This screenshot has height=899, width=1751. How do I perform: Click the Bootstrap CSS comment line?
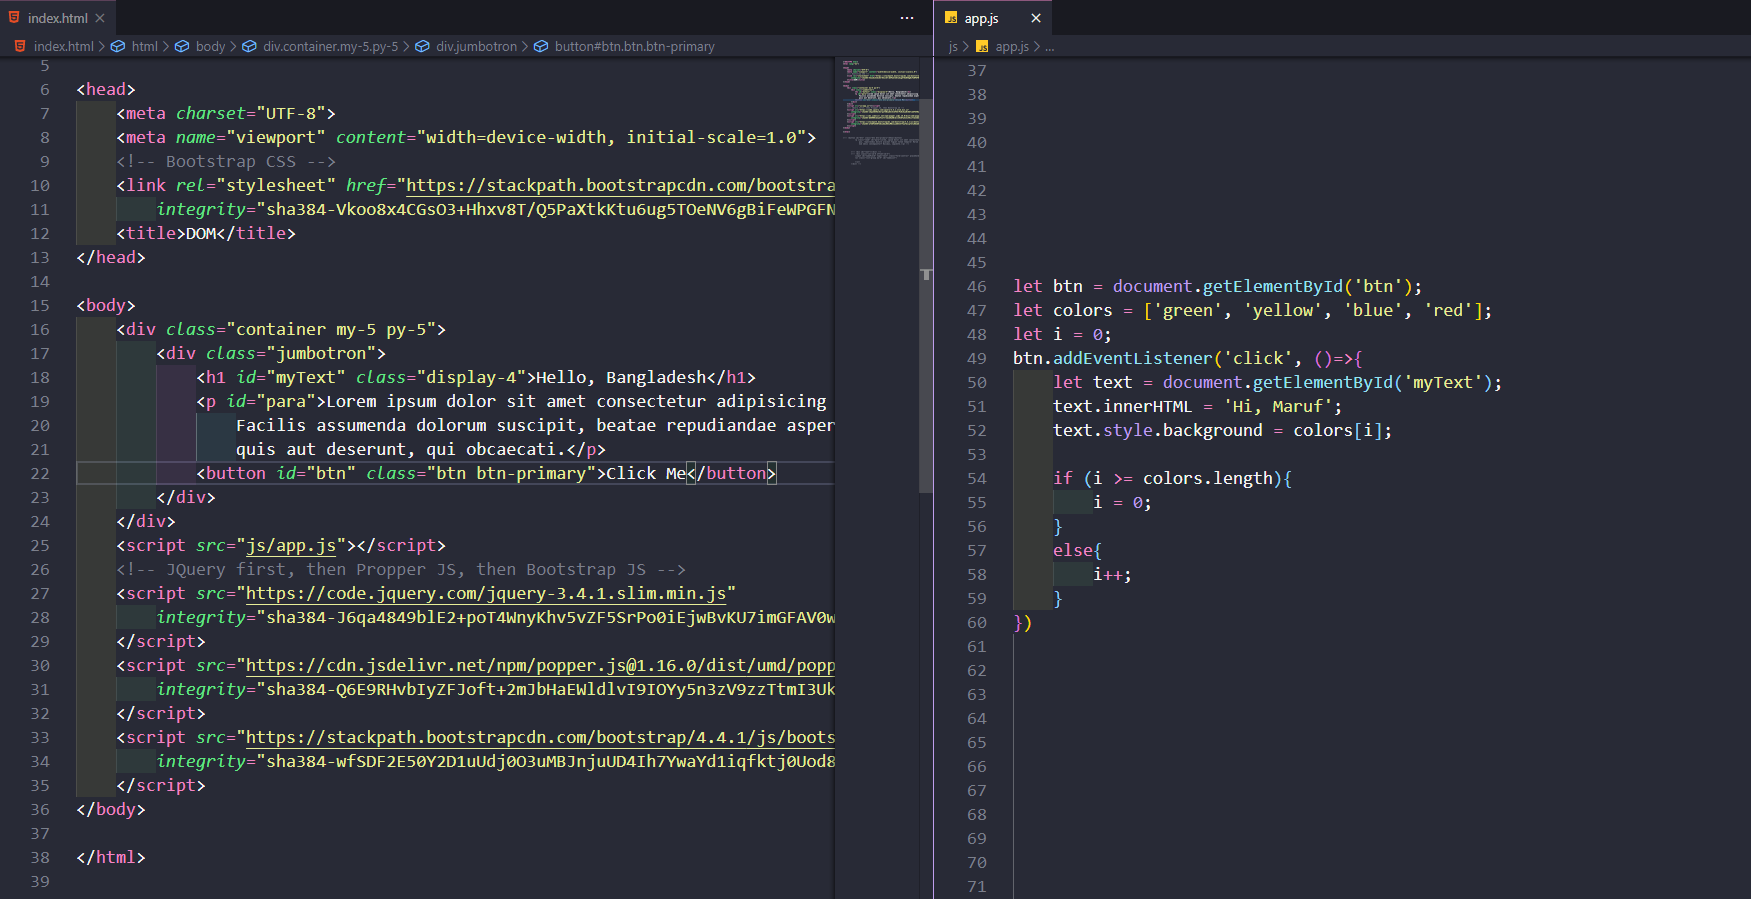coord(226,161)
